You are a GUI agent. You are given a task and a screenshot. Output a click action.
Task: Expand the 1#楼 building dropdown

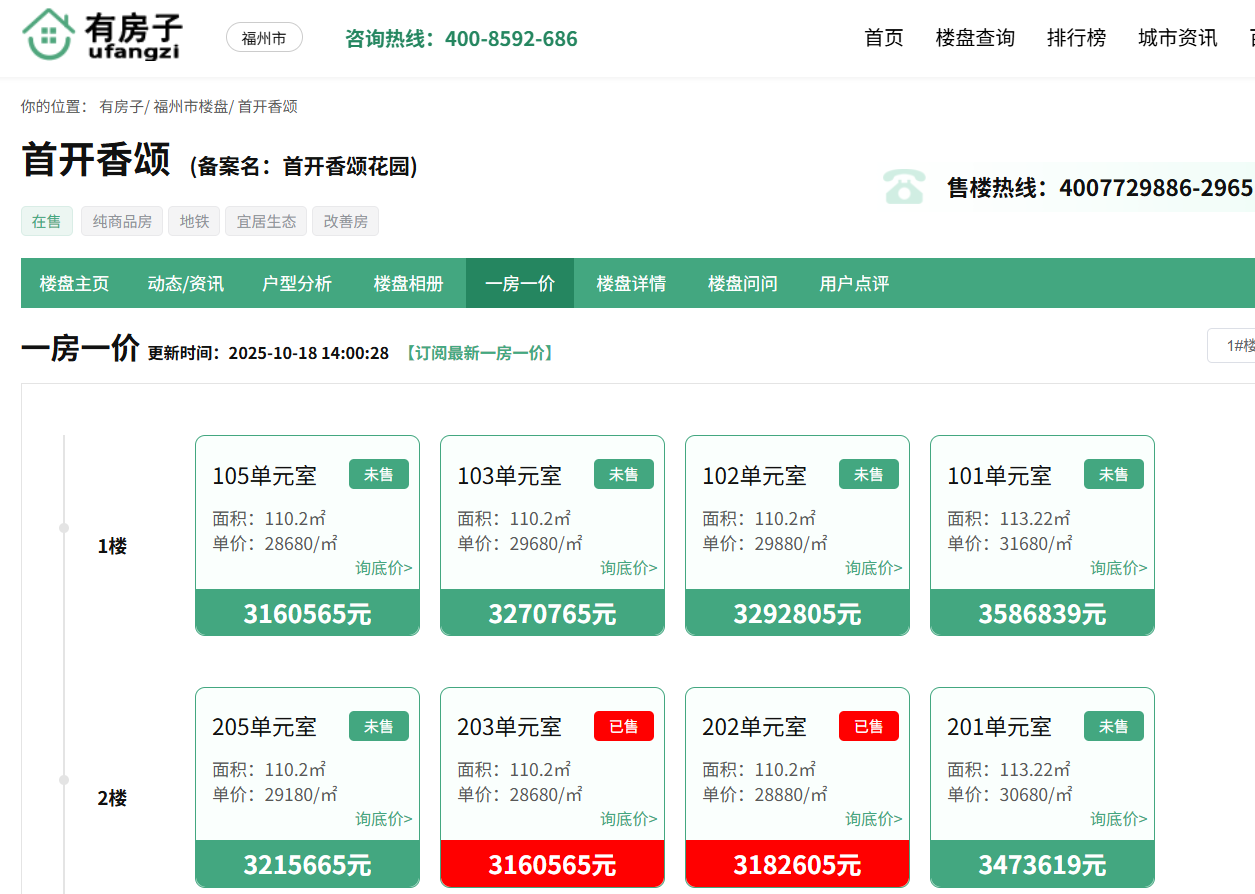click(x=1232, y=345)
